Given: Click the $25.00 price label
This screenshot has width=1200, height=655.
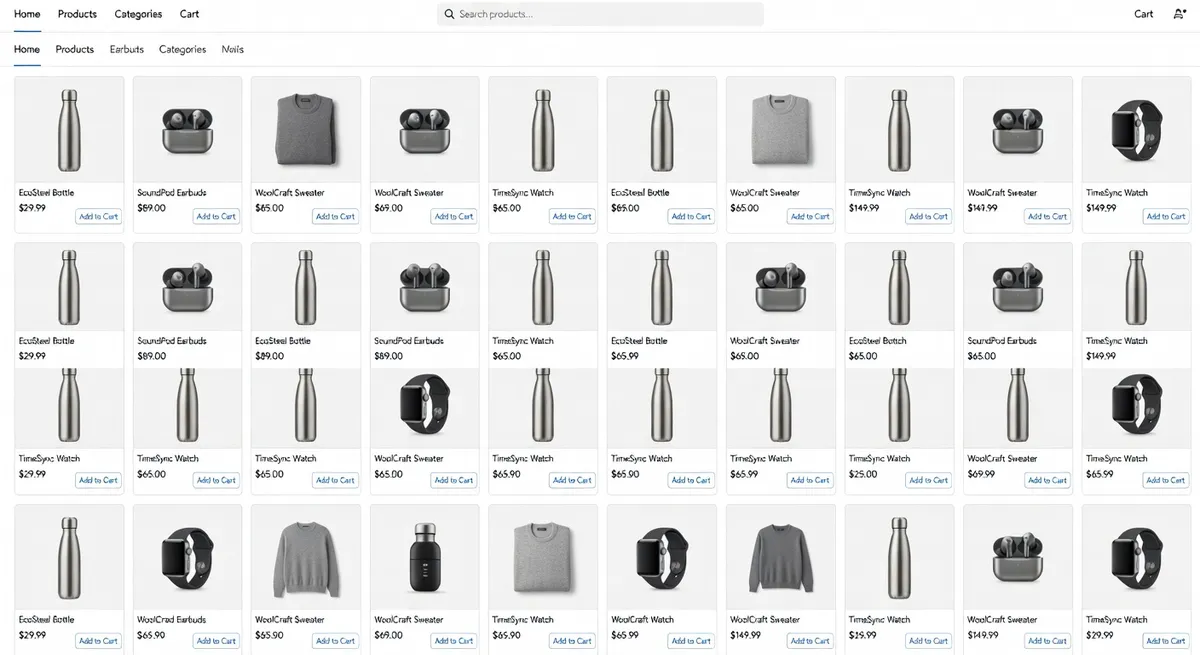Looking at the screenshot, I should coord(863,474).
